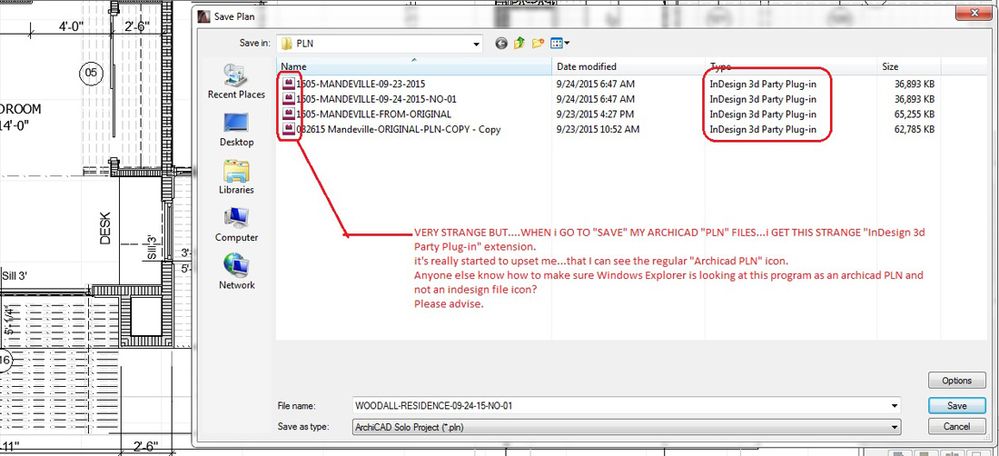Select file name MANDEVILLE-09-23-2015

361,83
